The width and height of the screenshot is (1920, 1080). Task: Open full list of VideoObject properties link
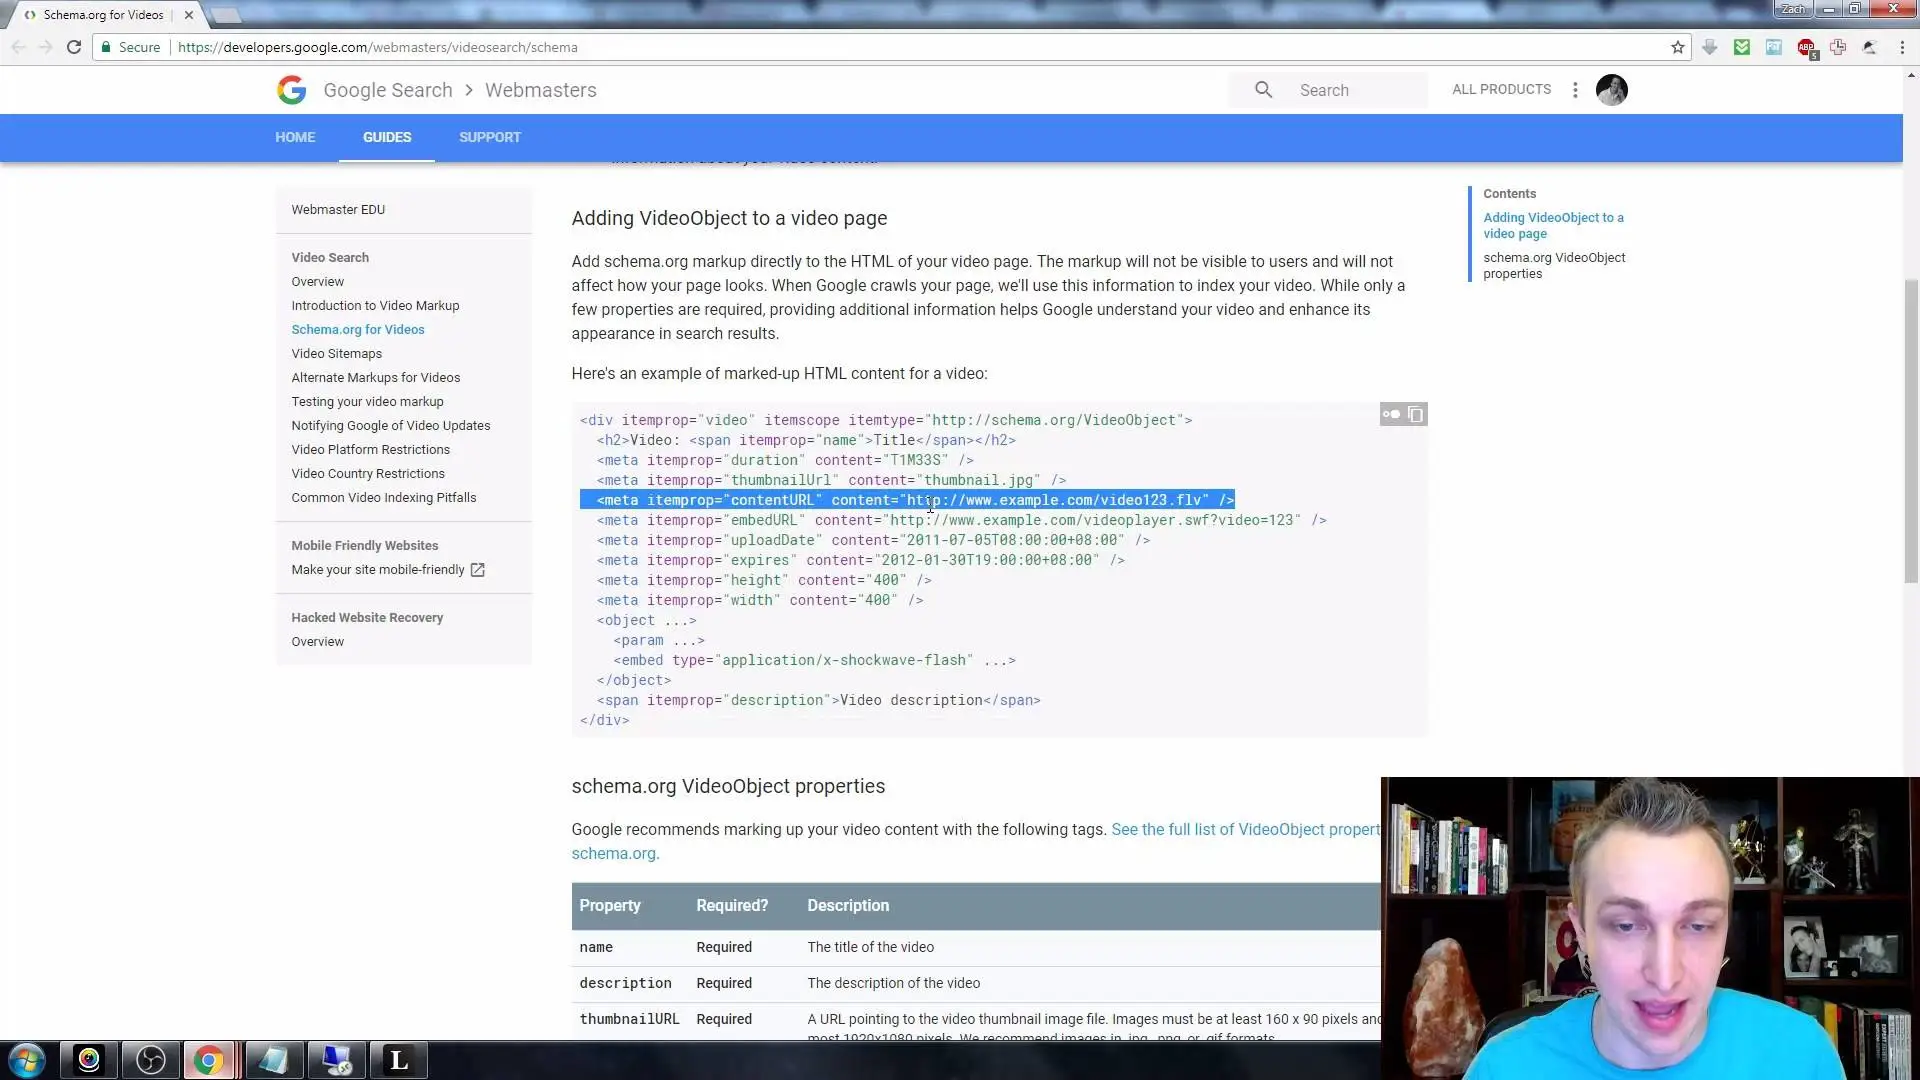(1245, 830)
